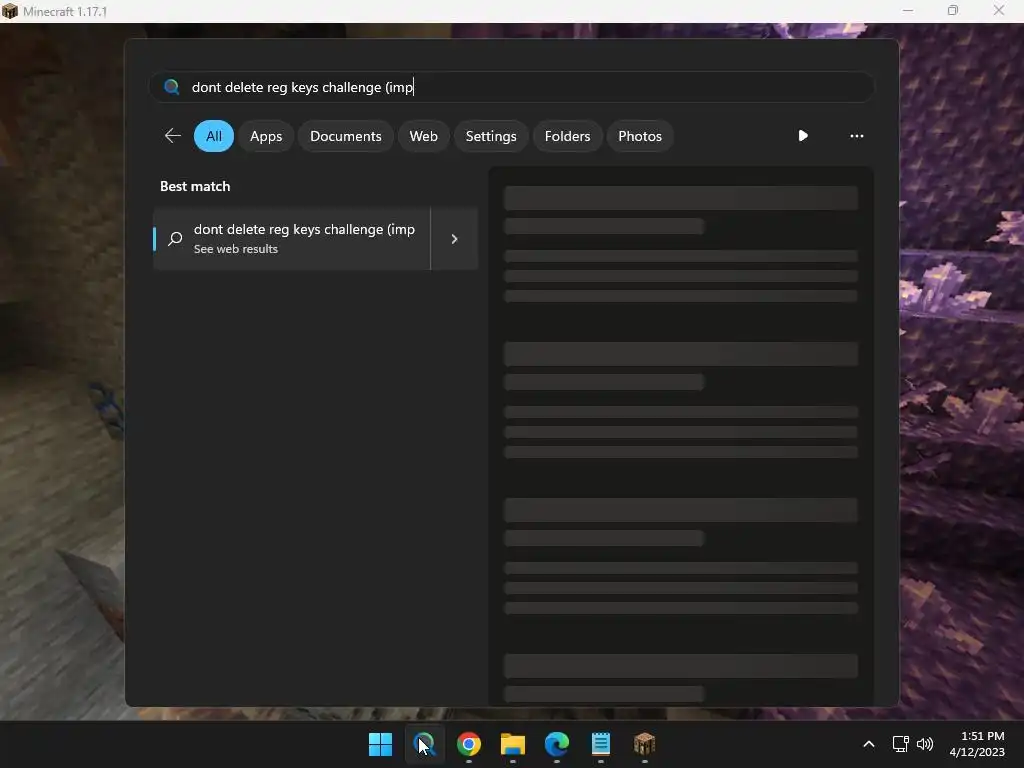Click the back arrow in search panel
This screenshot has height=768, width=1024.
(172, 136)
